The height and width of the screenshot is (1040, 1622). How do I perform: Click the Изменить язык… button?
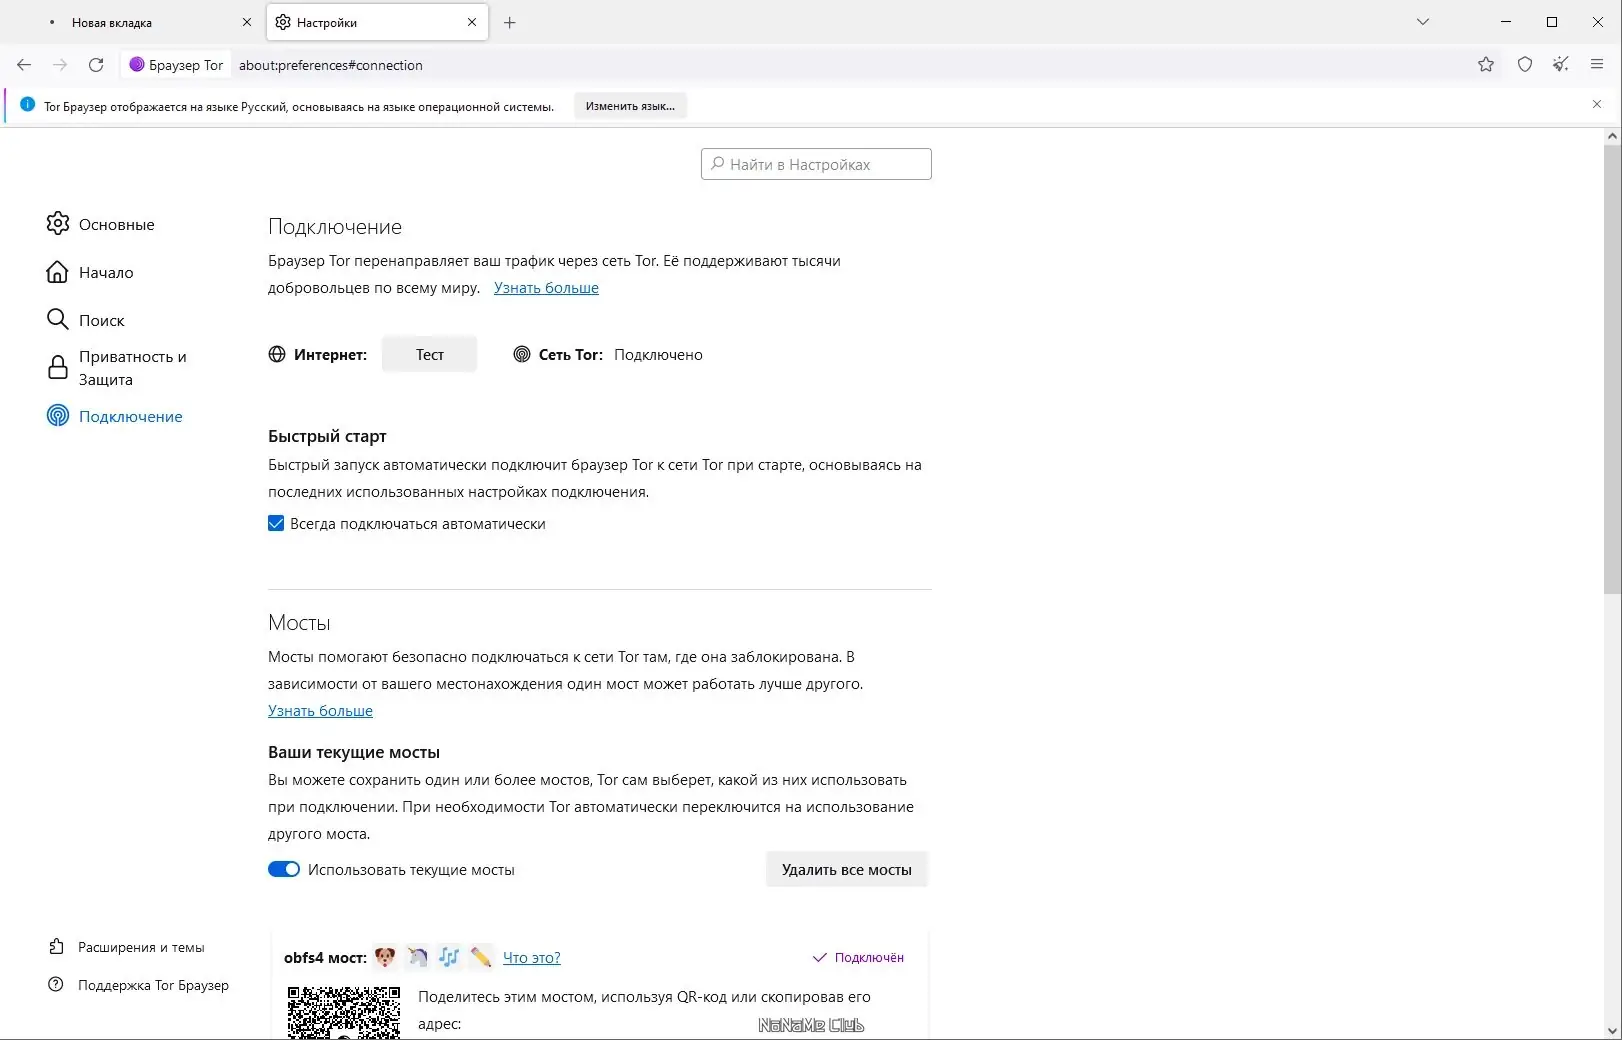630,106
